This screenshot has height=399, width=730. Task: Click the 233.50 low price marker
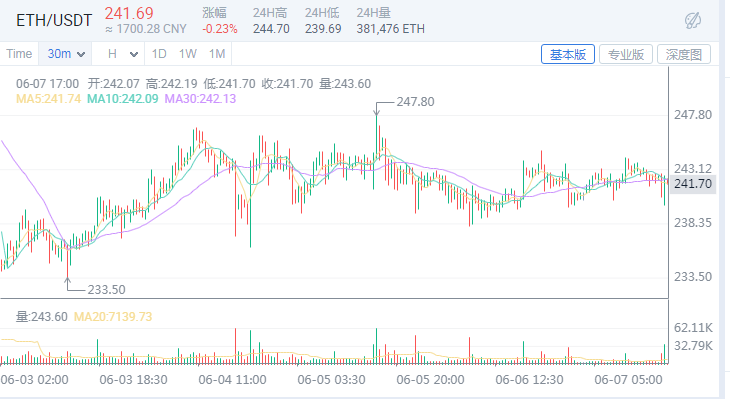[106, 290]
